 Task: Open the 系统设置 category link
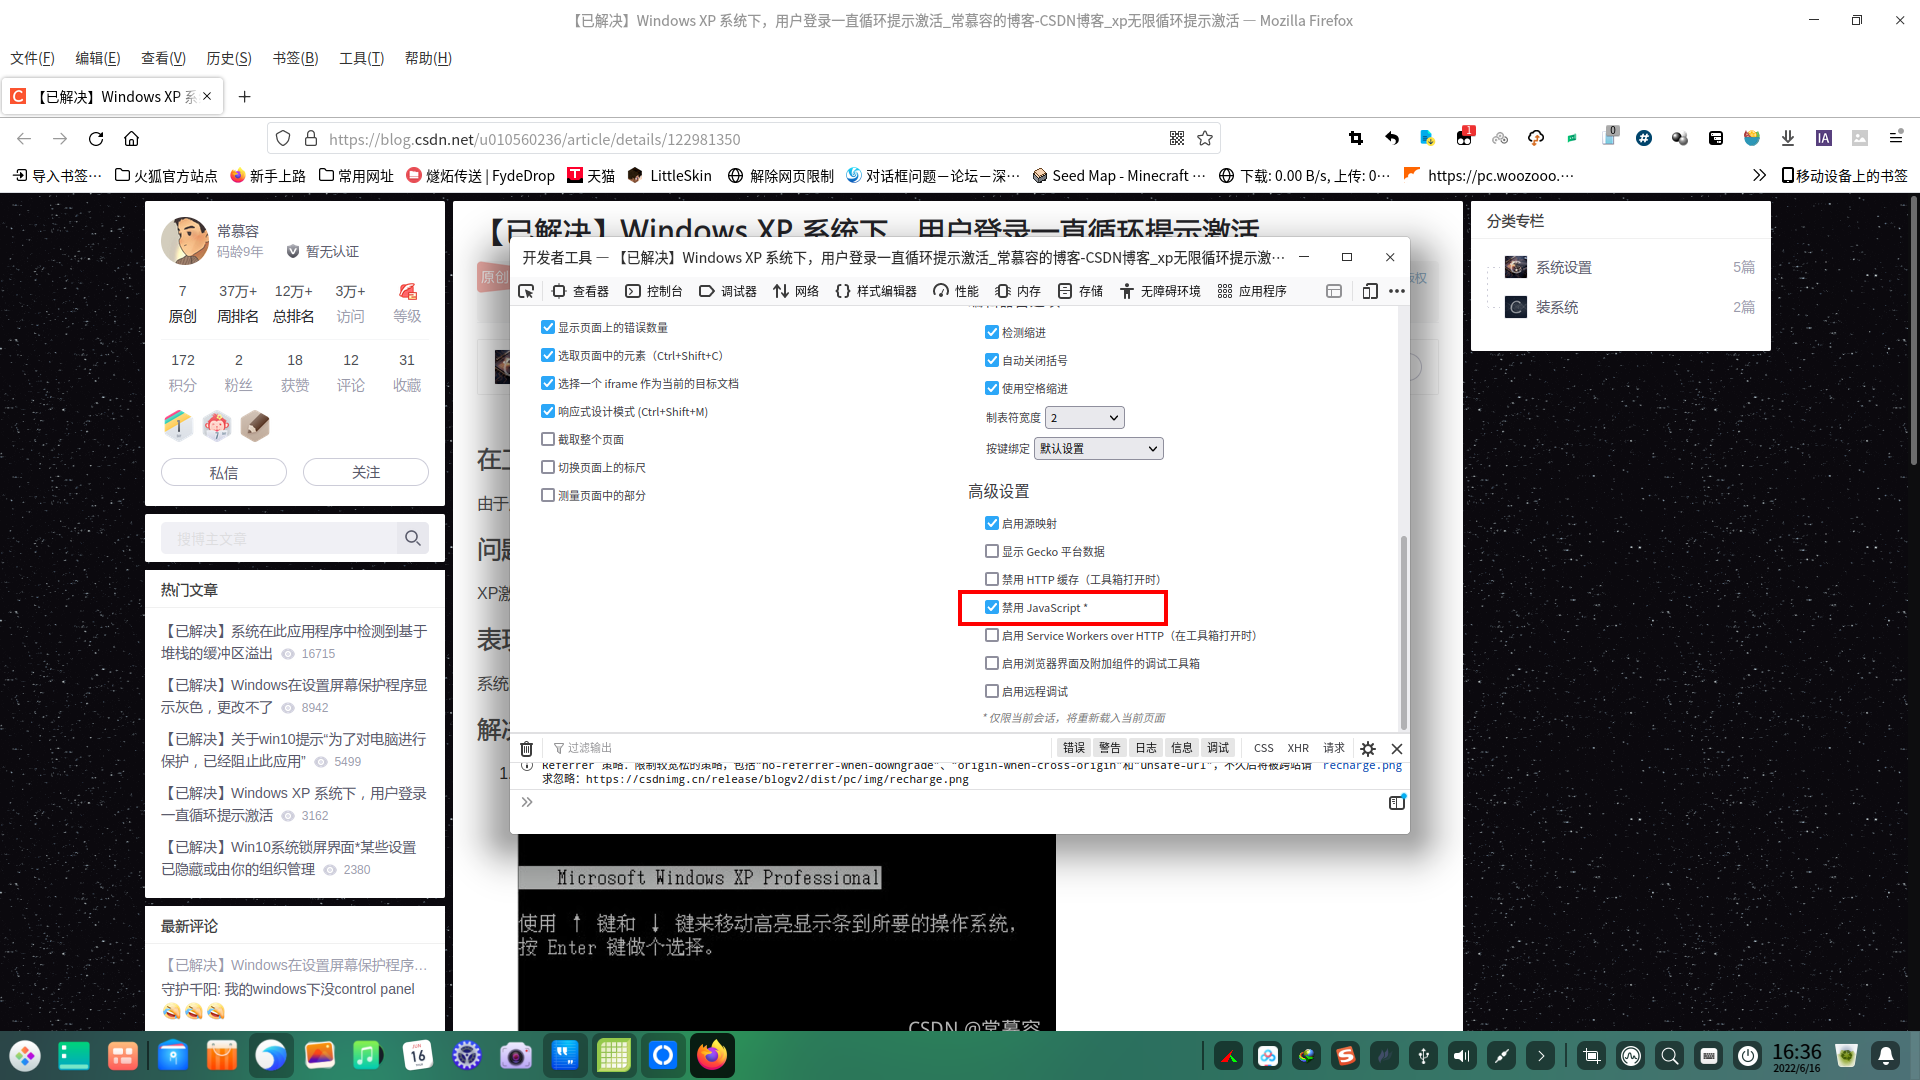point(1563,267)
